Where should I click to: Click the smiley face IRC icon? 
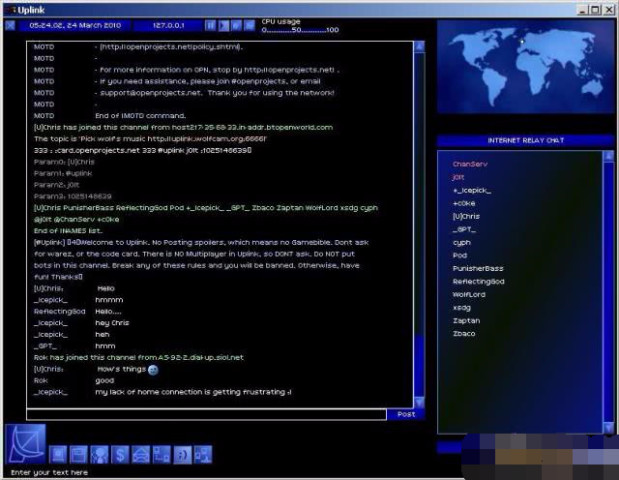[181, 455]
